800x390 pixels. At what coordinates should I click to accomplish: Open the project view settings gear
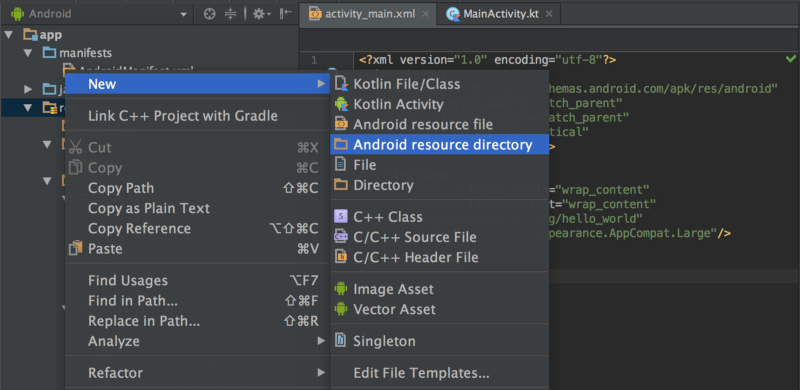[x=262, y=14]
